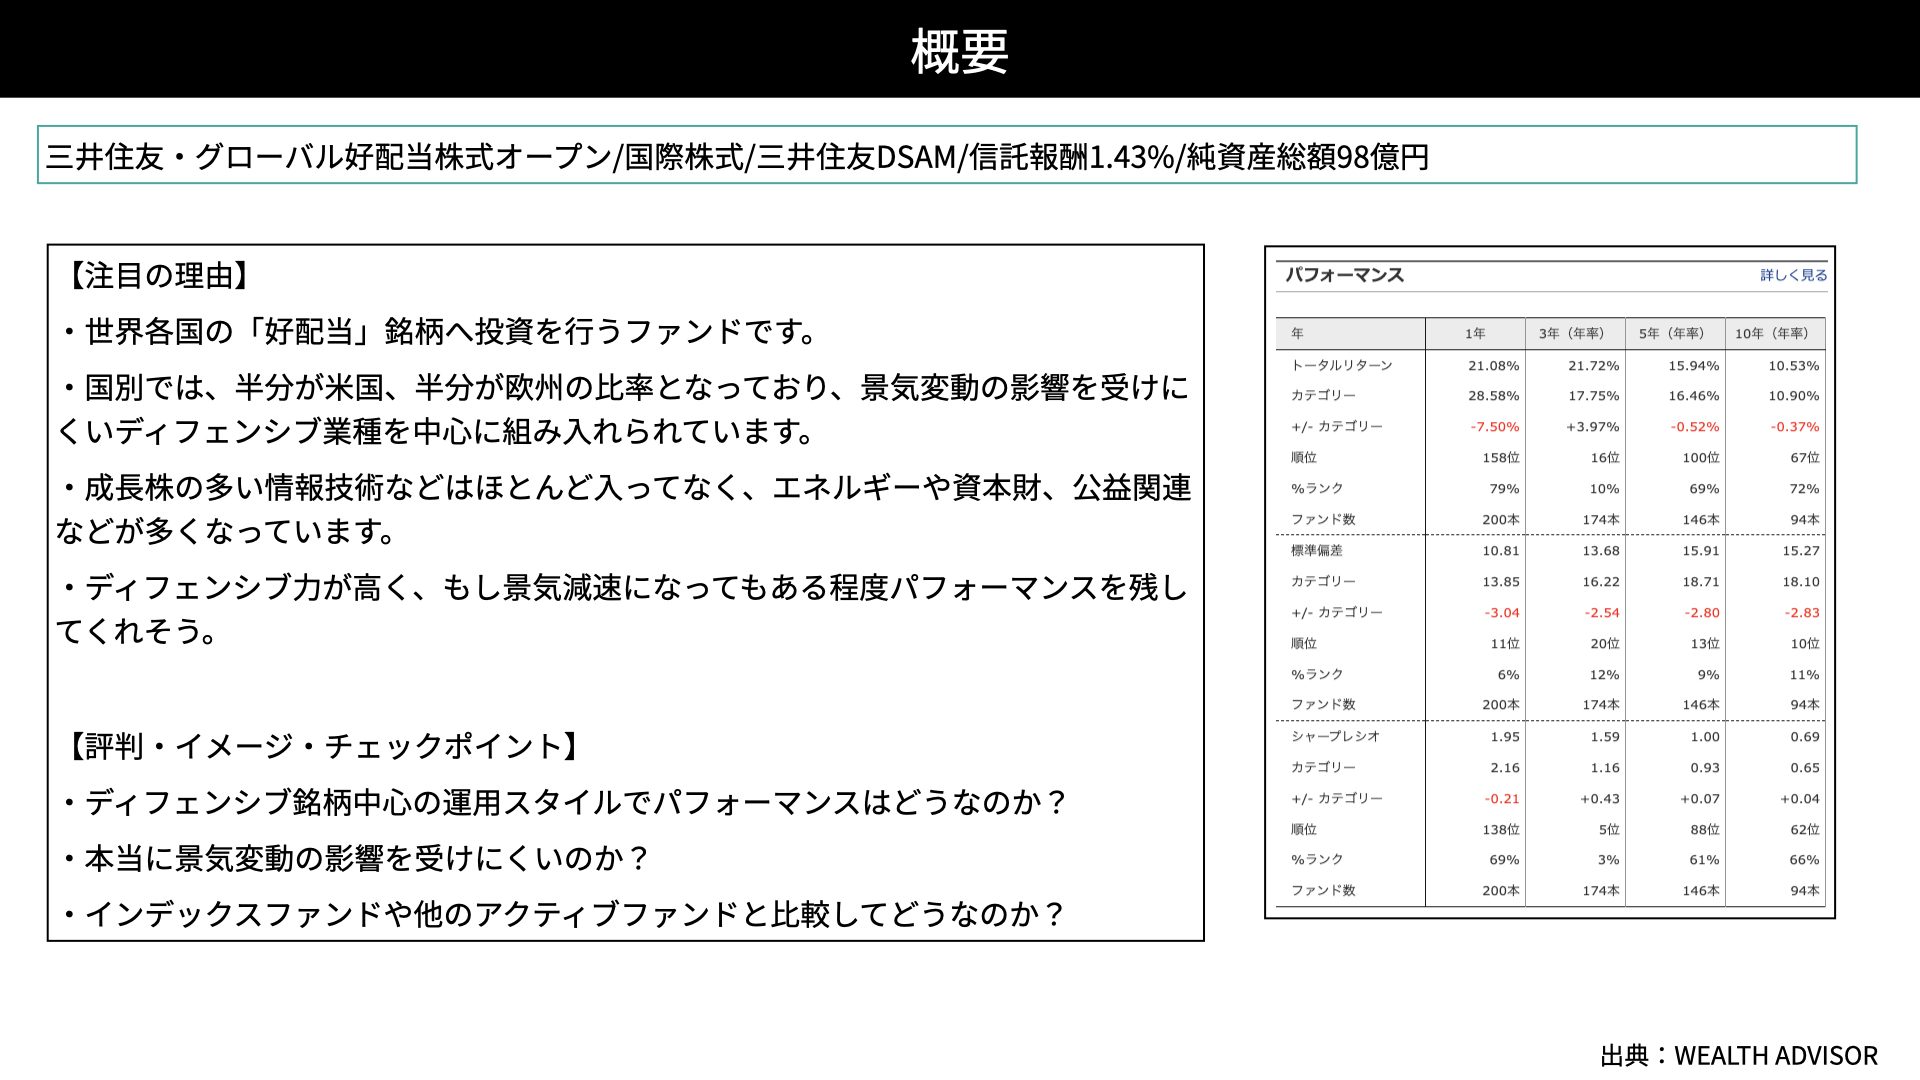Select the 16位 rank cell

coord(1604,458)
